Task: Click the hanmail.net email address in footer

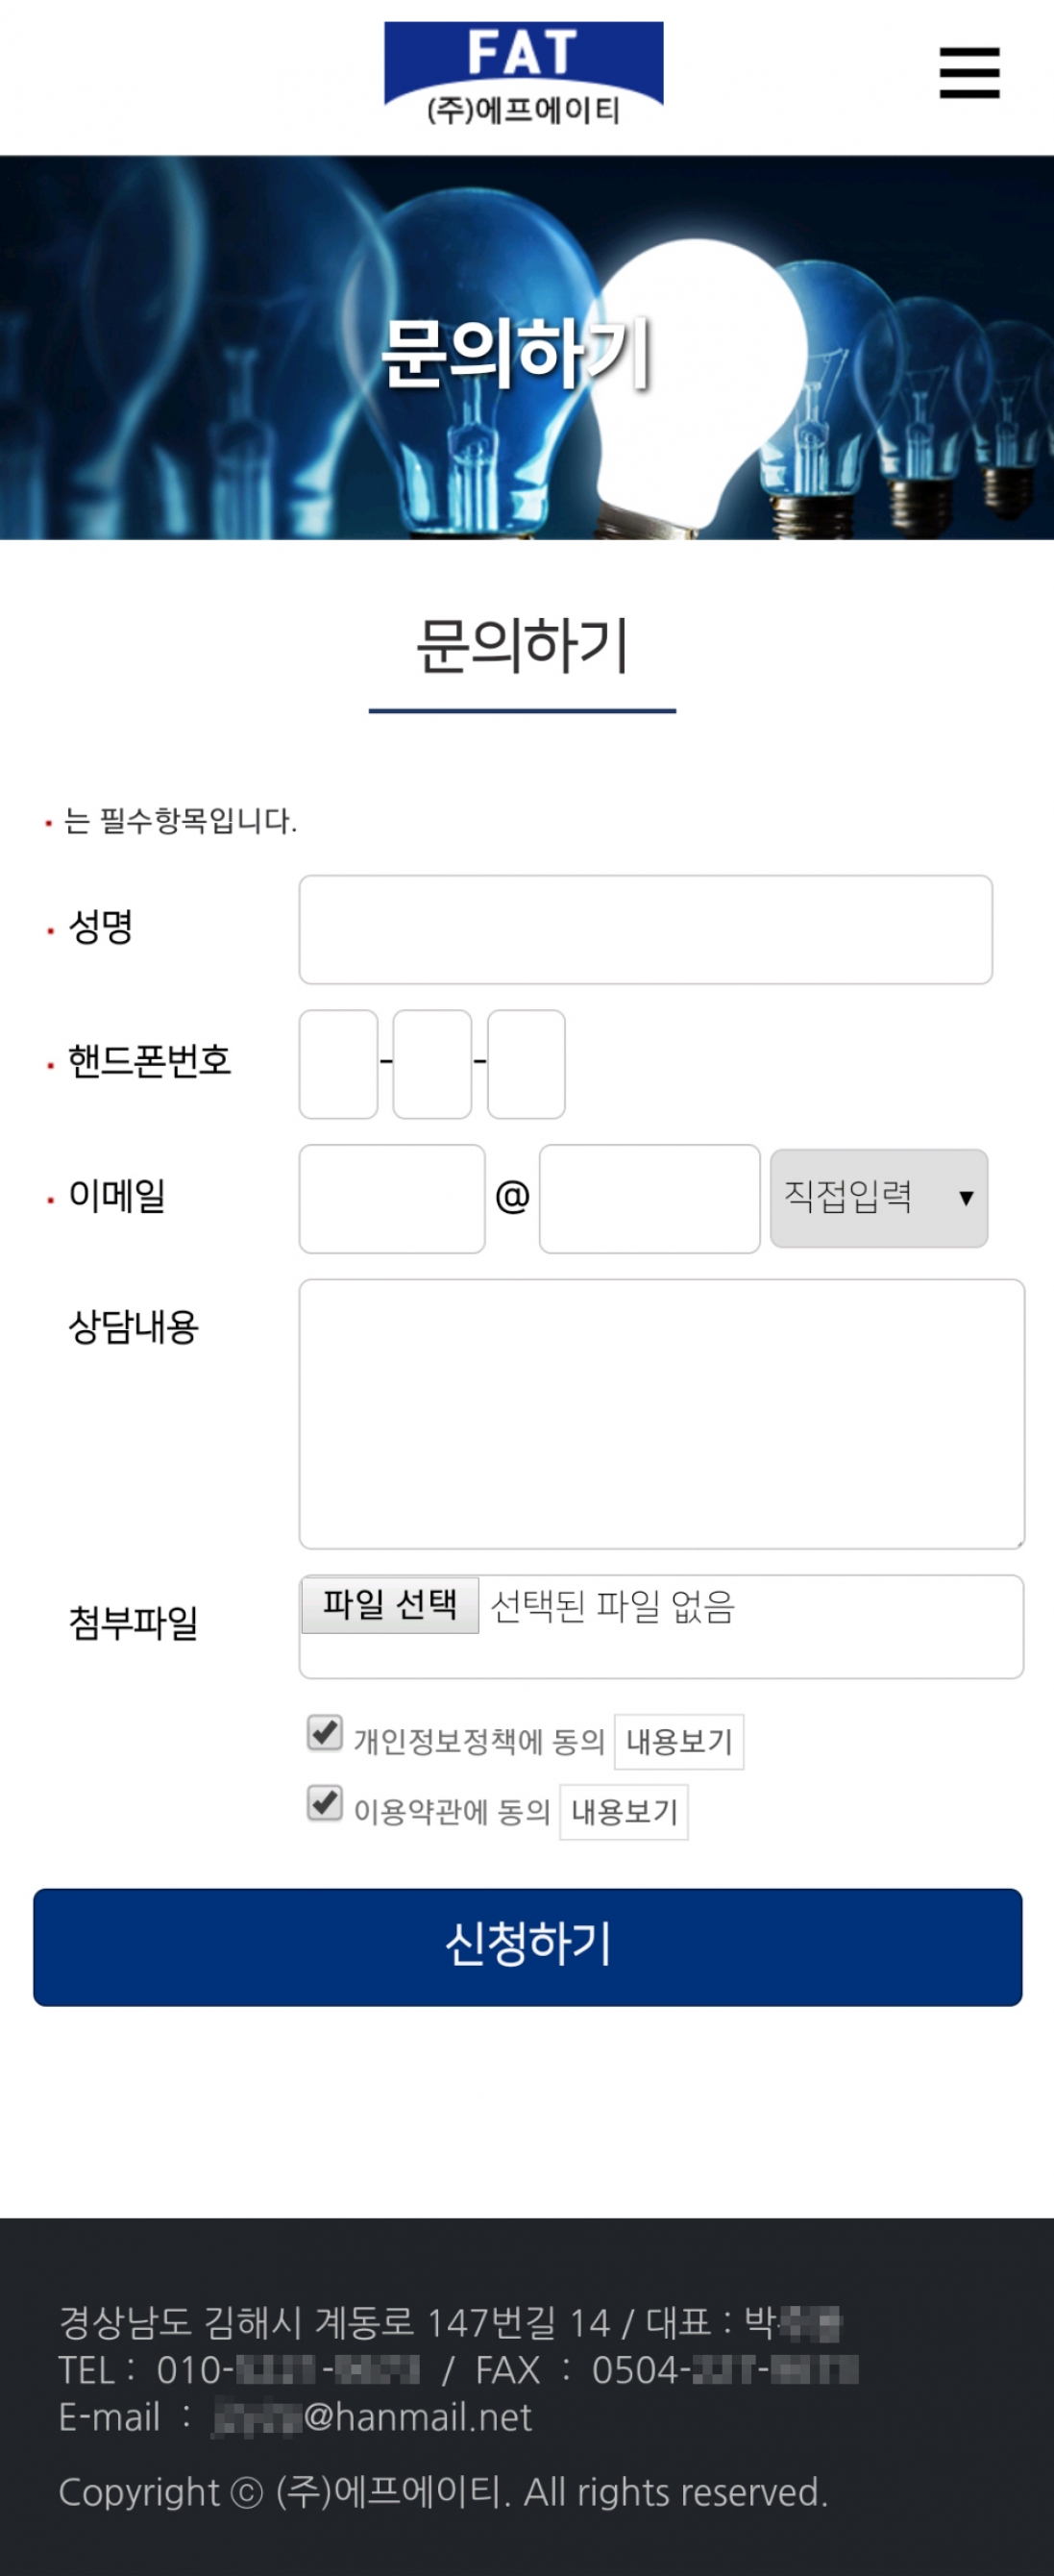Action: pyautogui.click(x=374, y=2418)
